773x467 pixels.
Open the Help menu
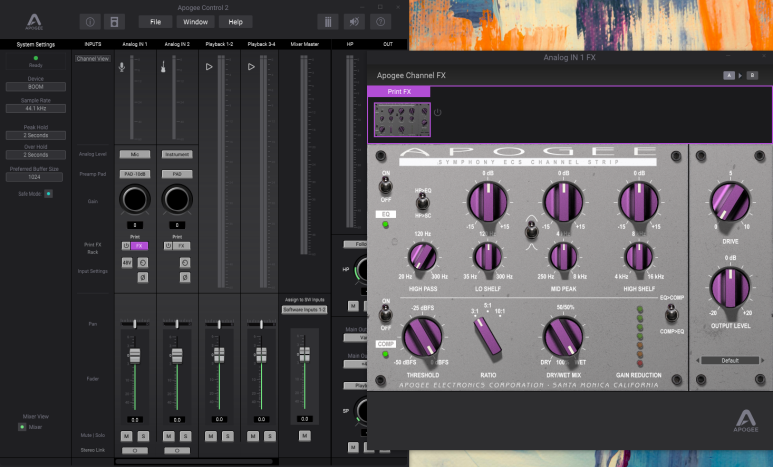(x=235, y=22)
